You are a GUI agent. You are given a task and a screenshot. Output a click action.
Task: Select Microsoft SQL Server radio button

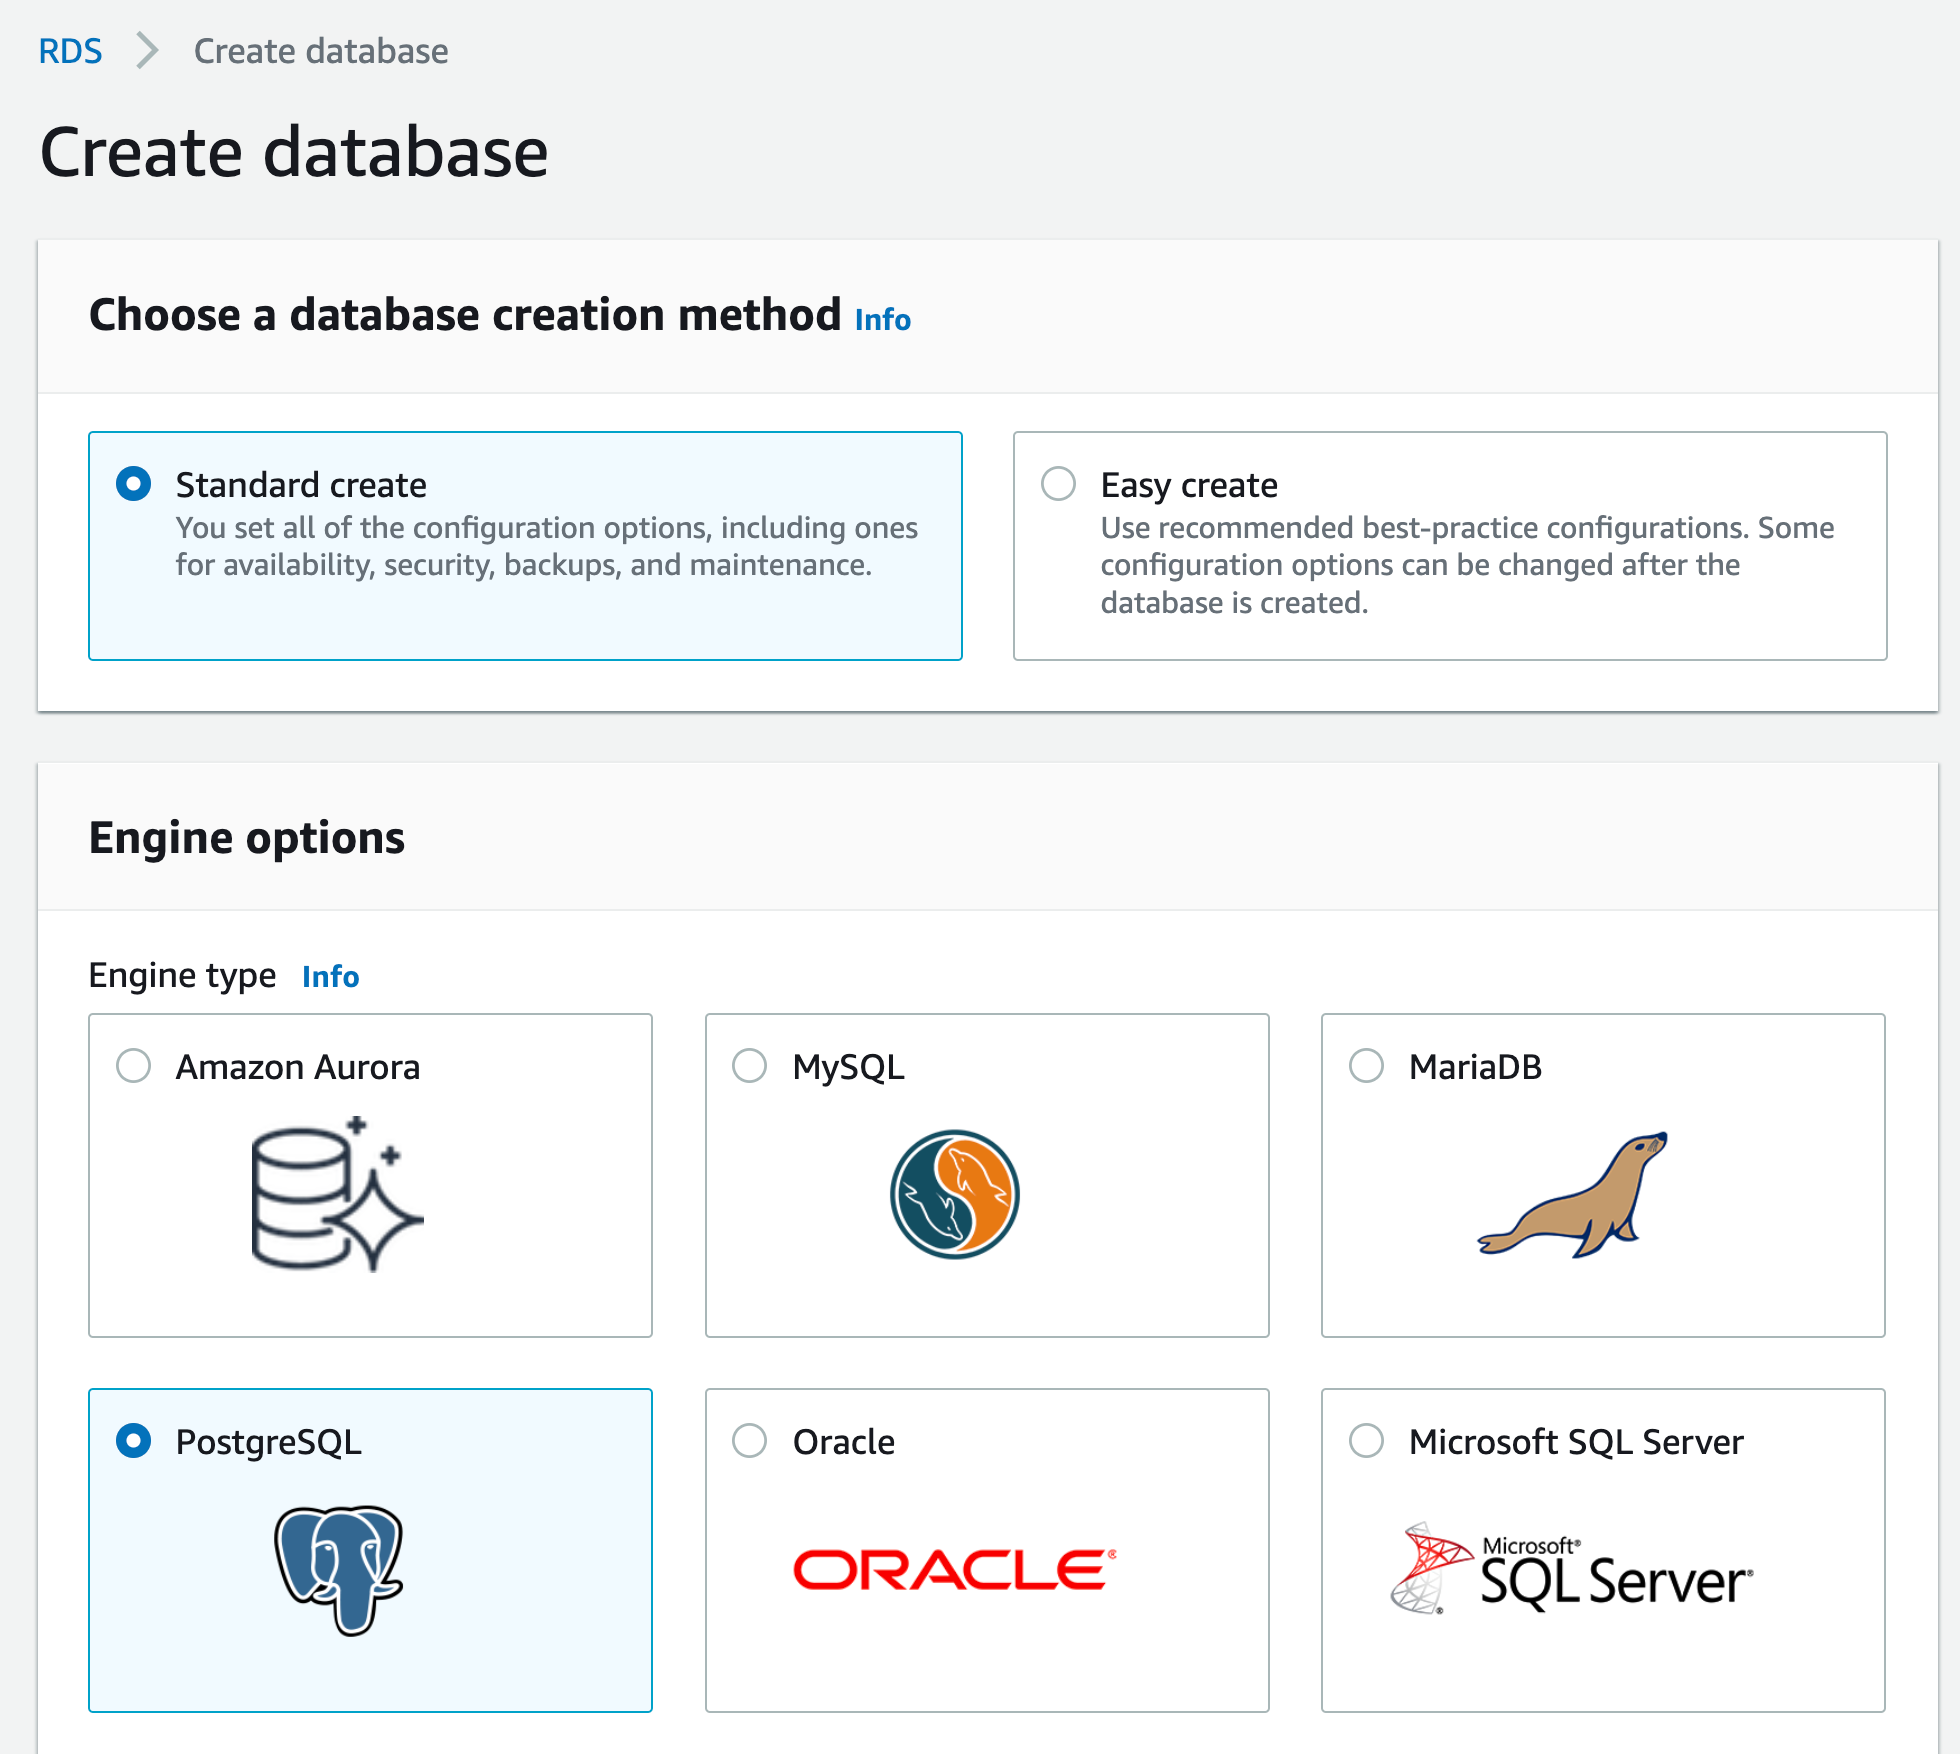point(1366,1441)
